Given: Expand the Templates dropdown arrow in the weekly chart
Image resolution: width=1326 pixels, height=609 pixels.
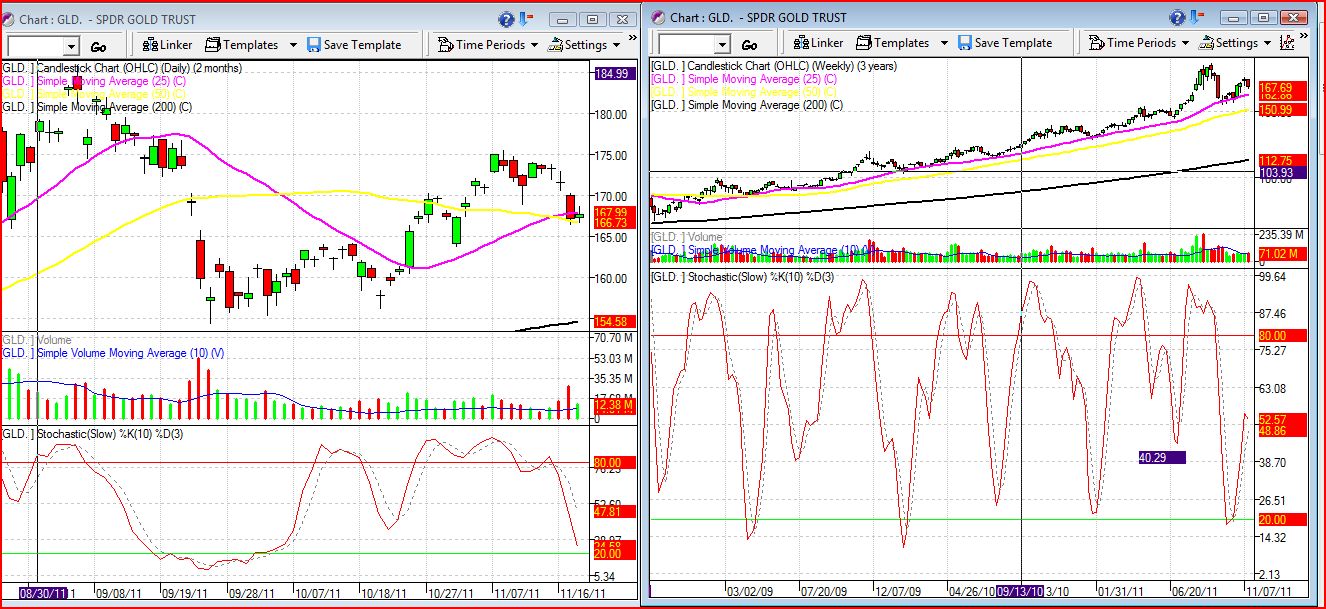Looking at the screenshot, I should (944, 43).
